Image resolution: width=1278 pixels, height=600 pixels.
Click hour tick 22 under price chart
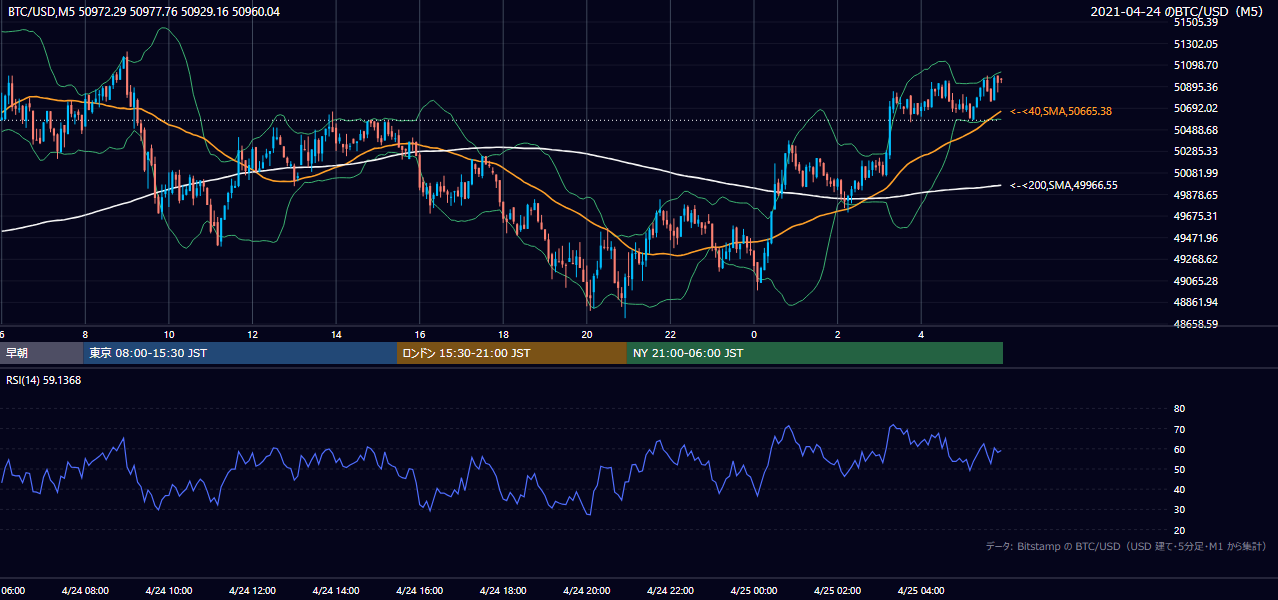pyautogui.click(x=670, y=335)
